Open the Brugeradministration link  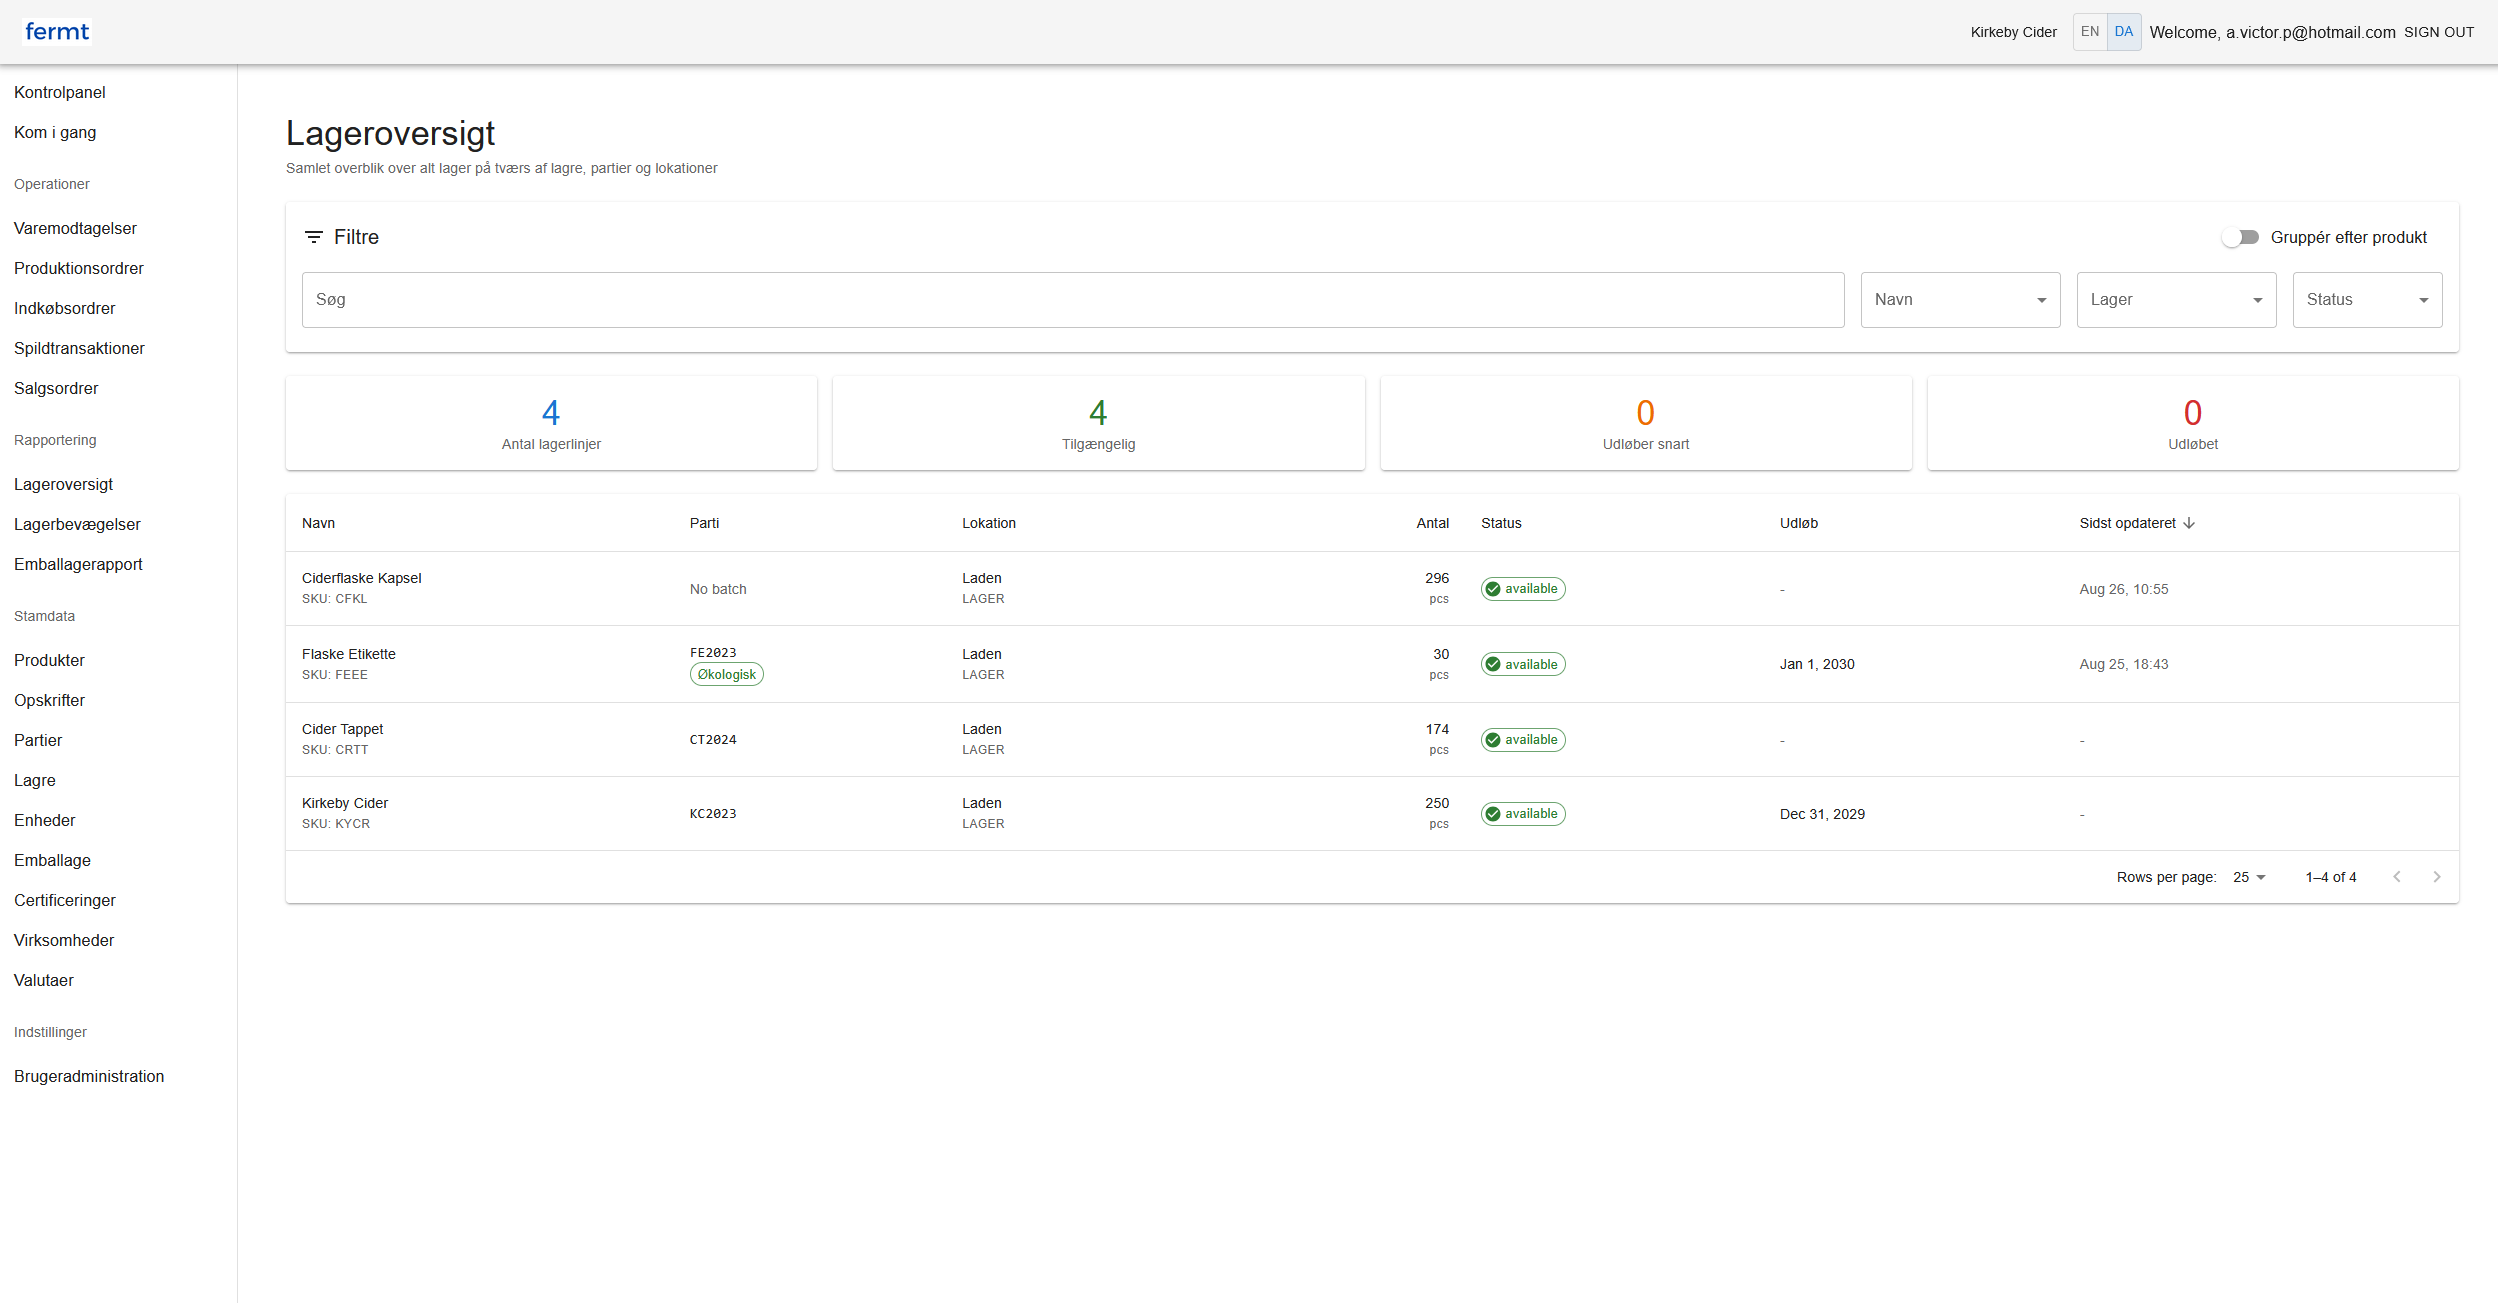click(x=89, y=1076)
